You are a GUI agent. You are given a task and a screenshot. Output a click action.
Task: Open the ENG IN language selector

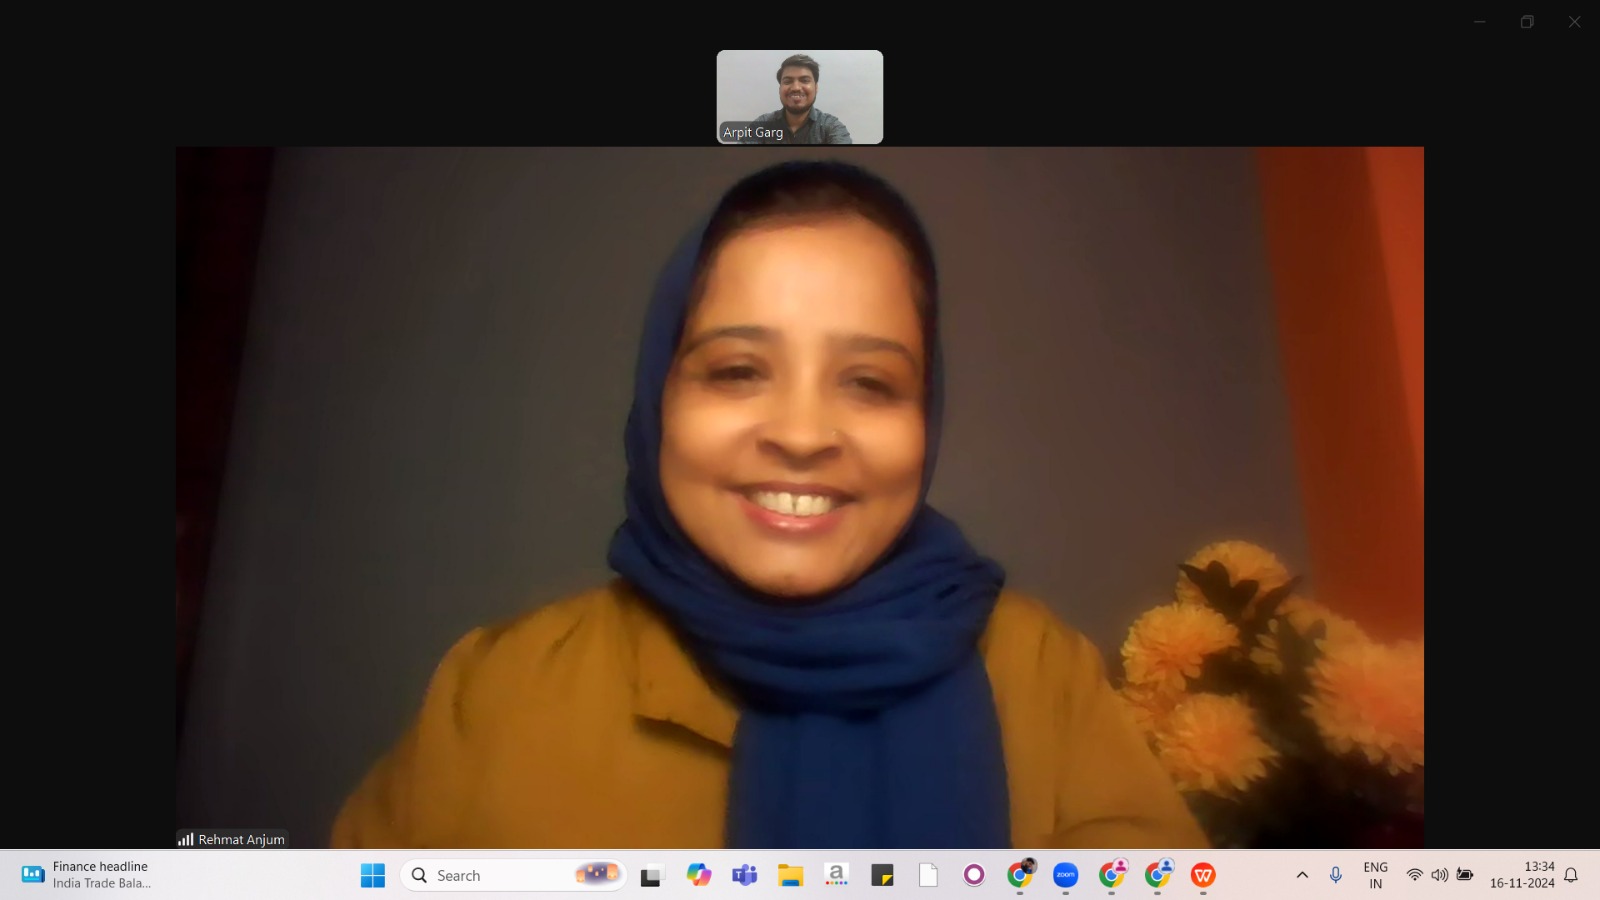coord(1376,875)
